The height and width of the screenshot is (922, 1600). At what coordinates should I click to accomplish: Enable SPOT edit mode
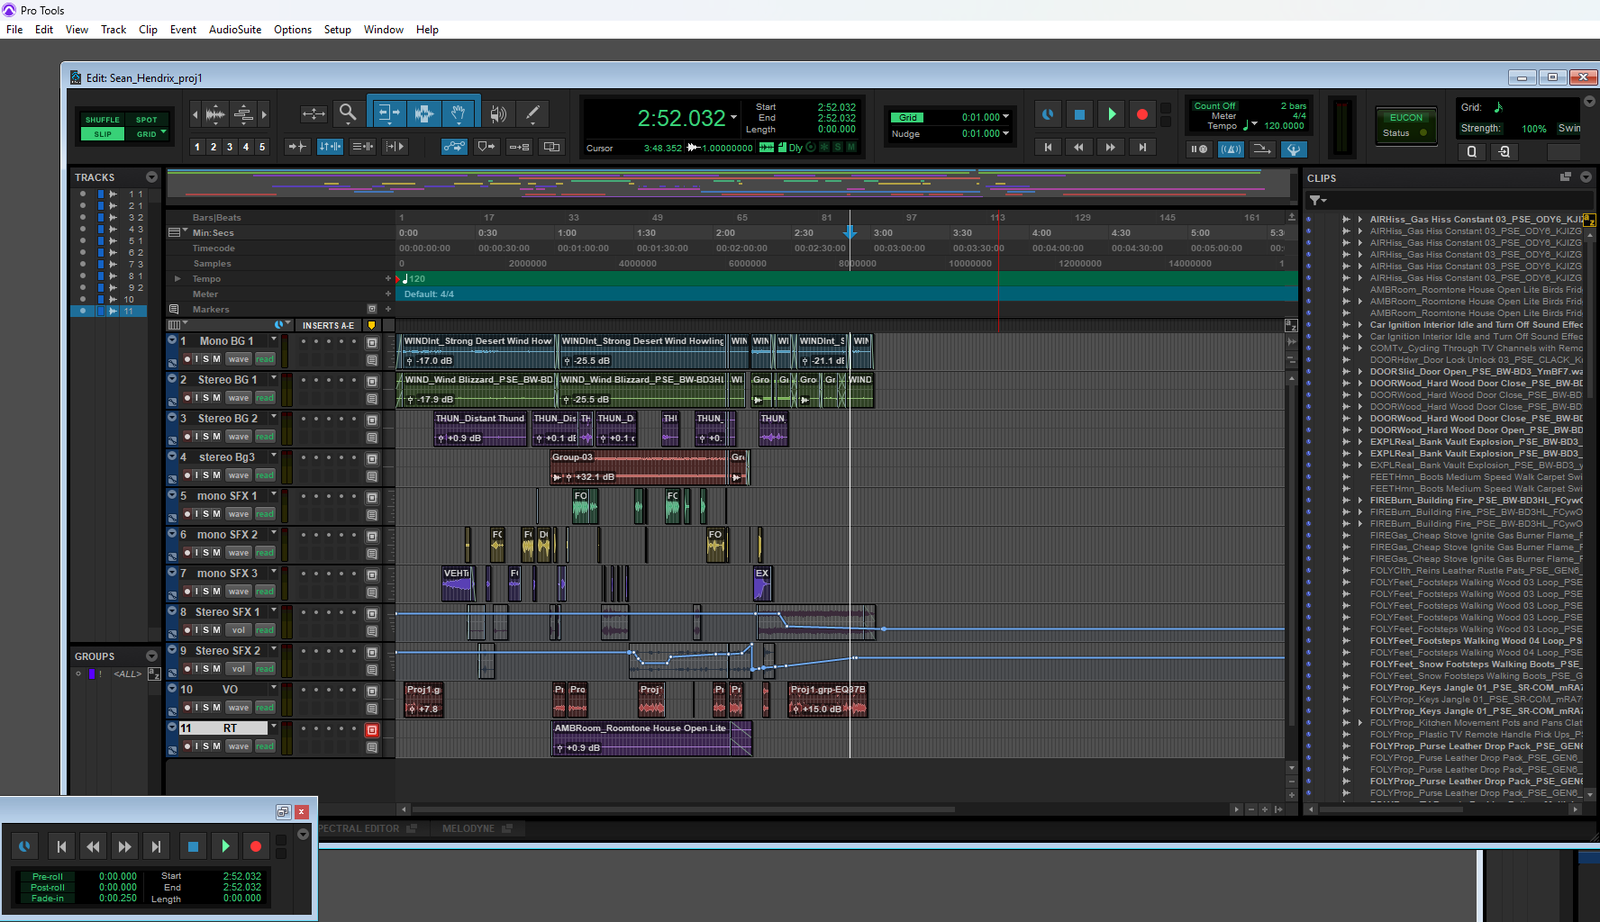[147, 120]
